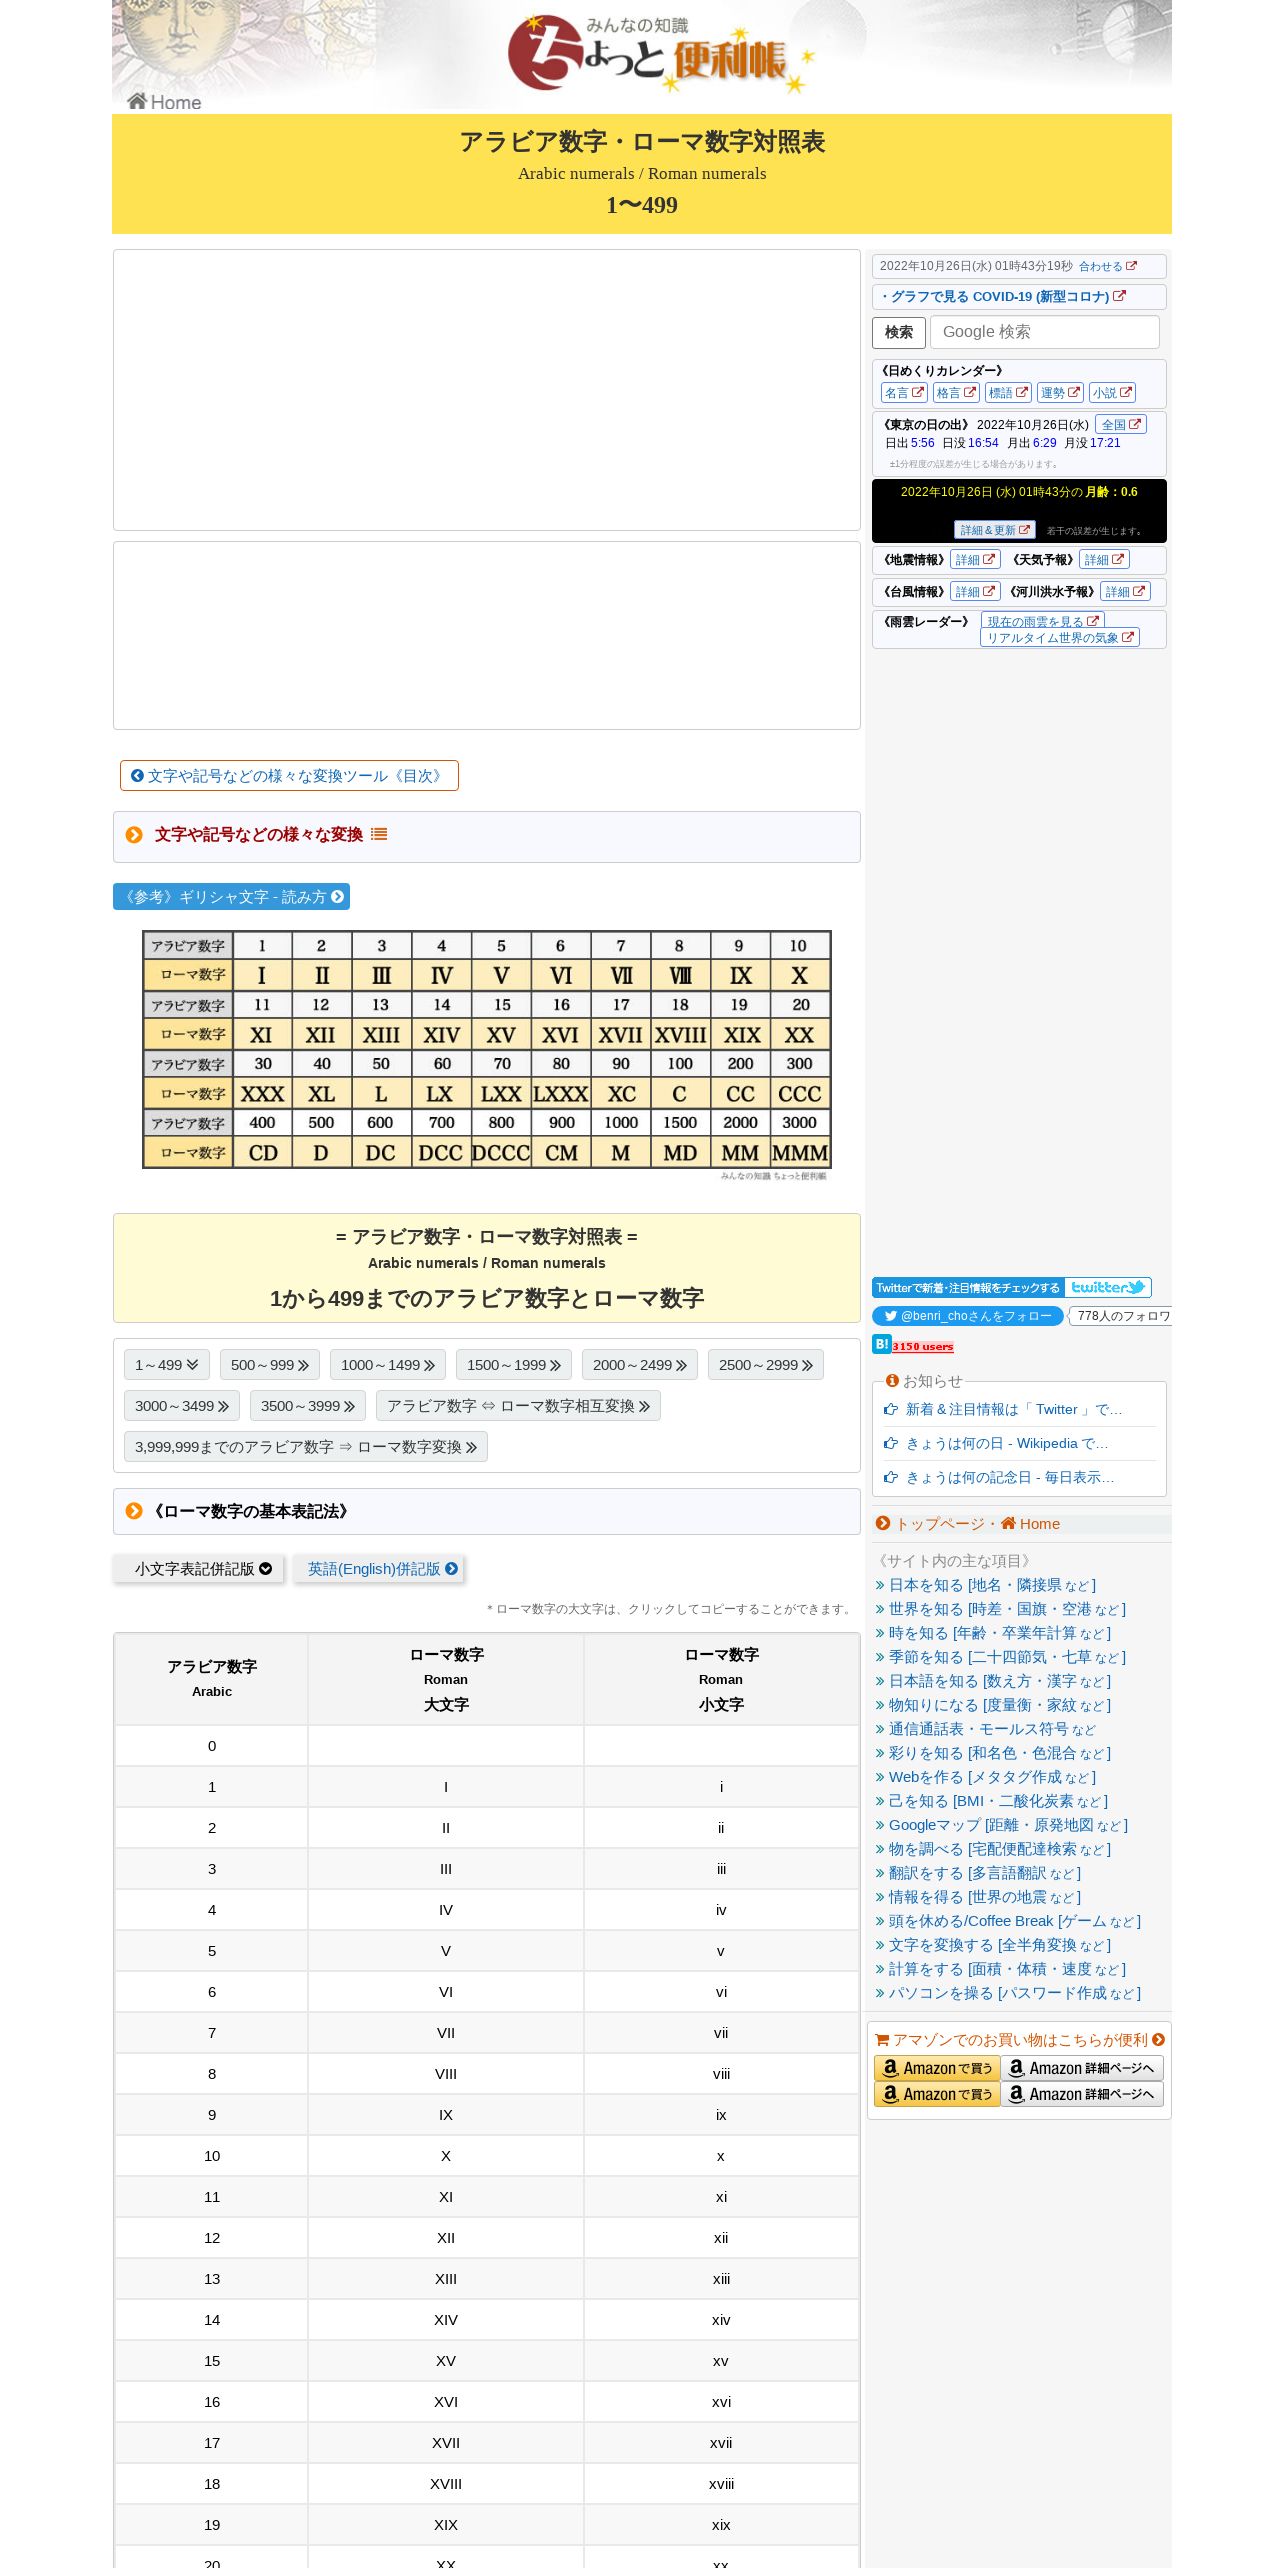Open COVID-19 graph link
The height and width of the screenshot is (2568, 1284).
(1004, 297)
